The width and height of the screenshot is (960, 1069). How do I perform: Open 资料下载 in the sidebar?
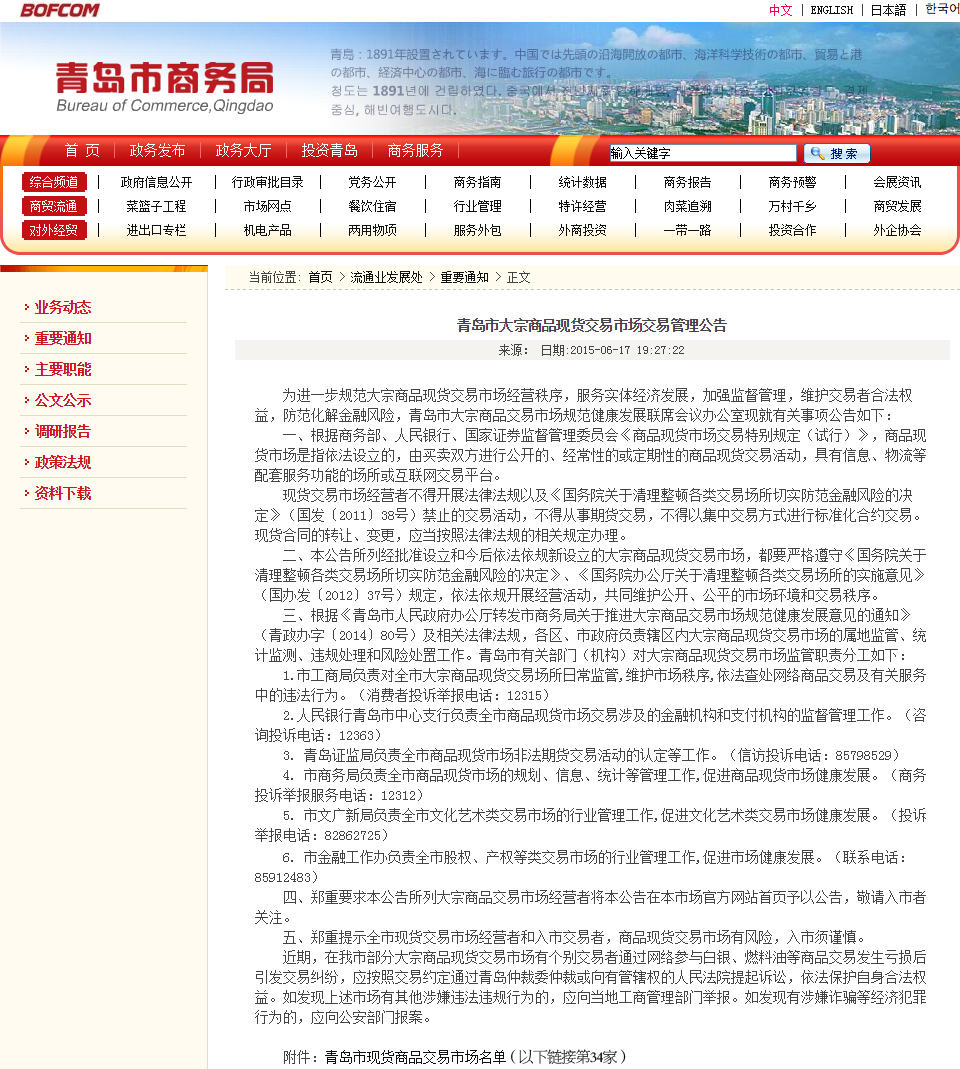[x=63, y=494]
